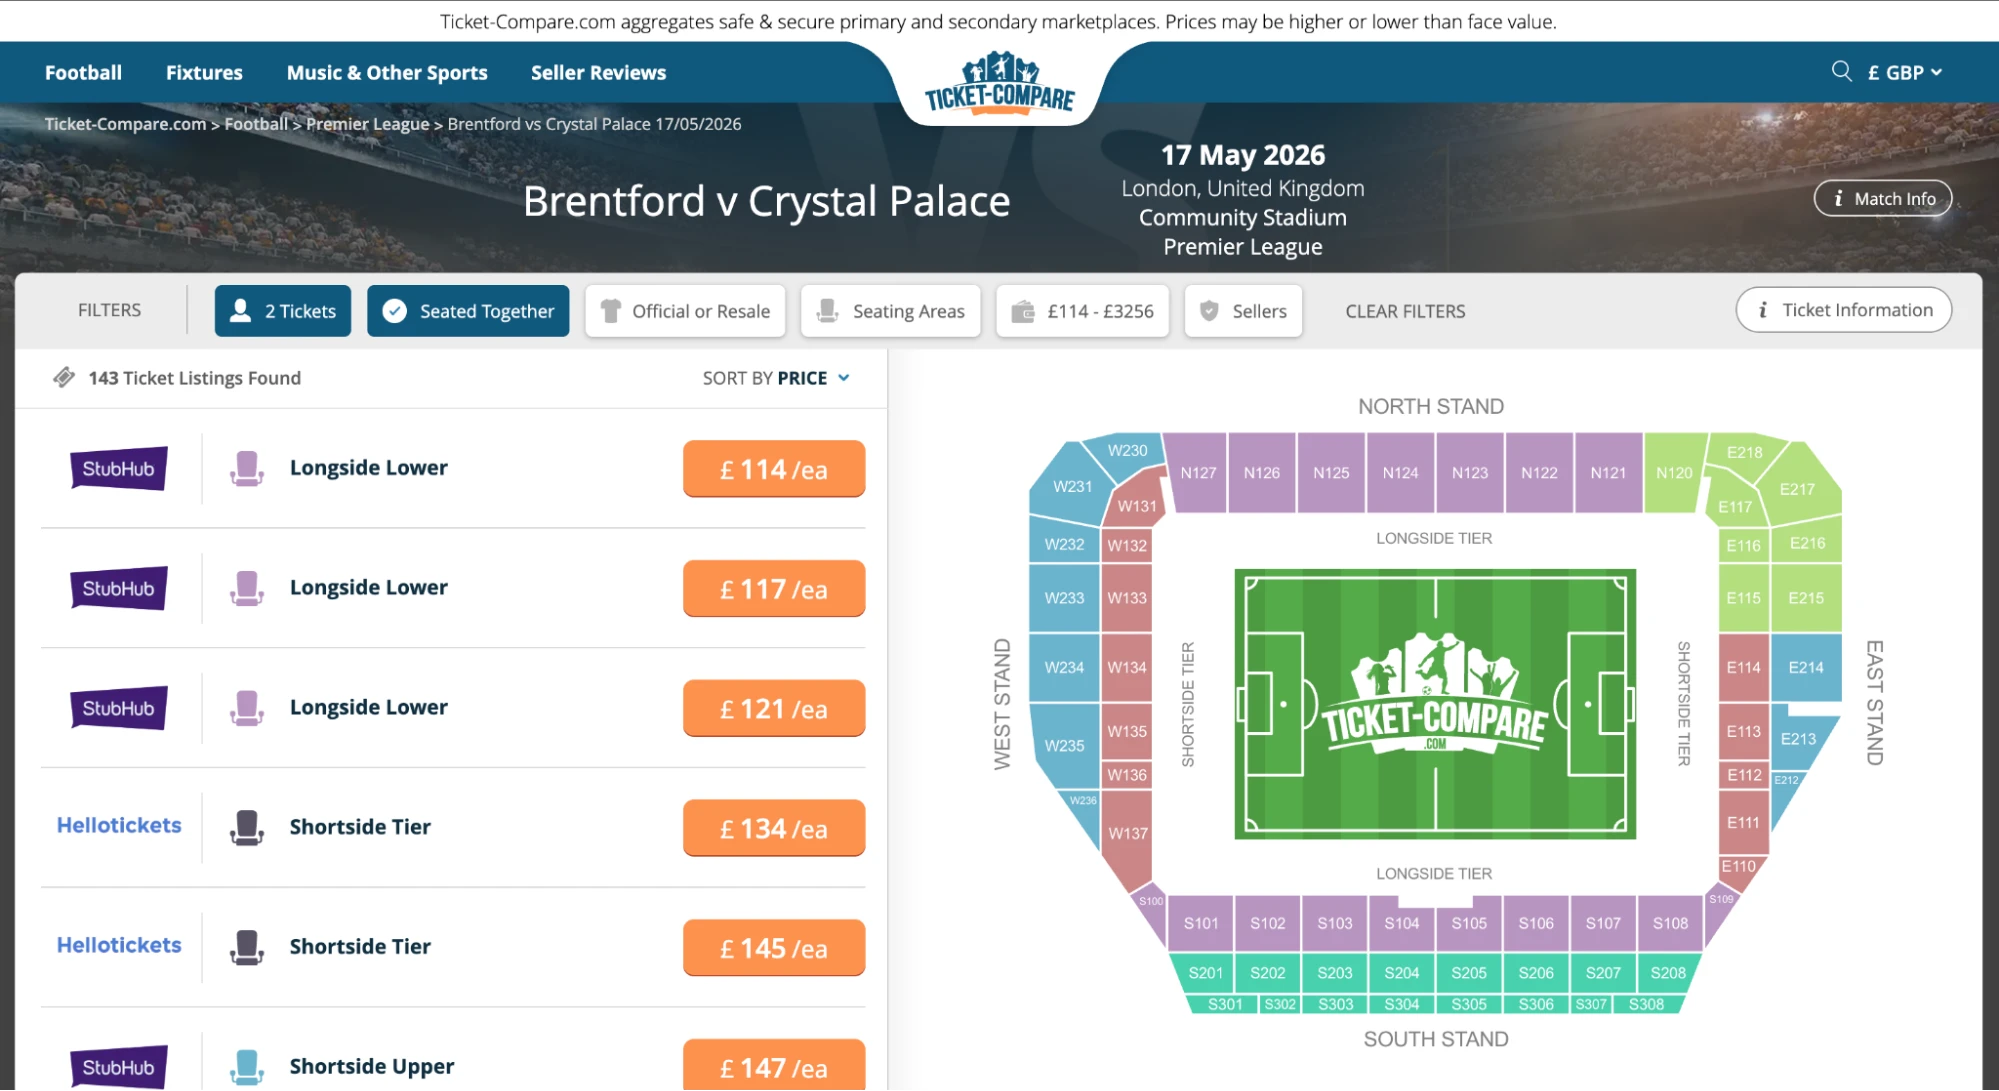Image resolution: width=1999 pixels, height=1091 pixels.
Task: Click the seat icon on the first StubHub listing
Action: [x=247, y=467]
